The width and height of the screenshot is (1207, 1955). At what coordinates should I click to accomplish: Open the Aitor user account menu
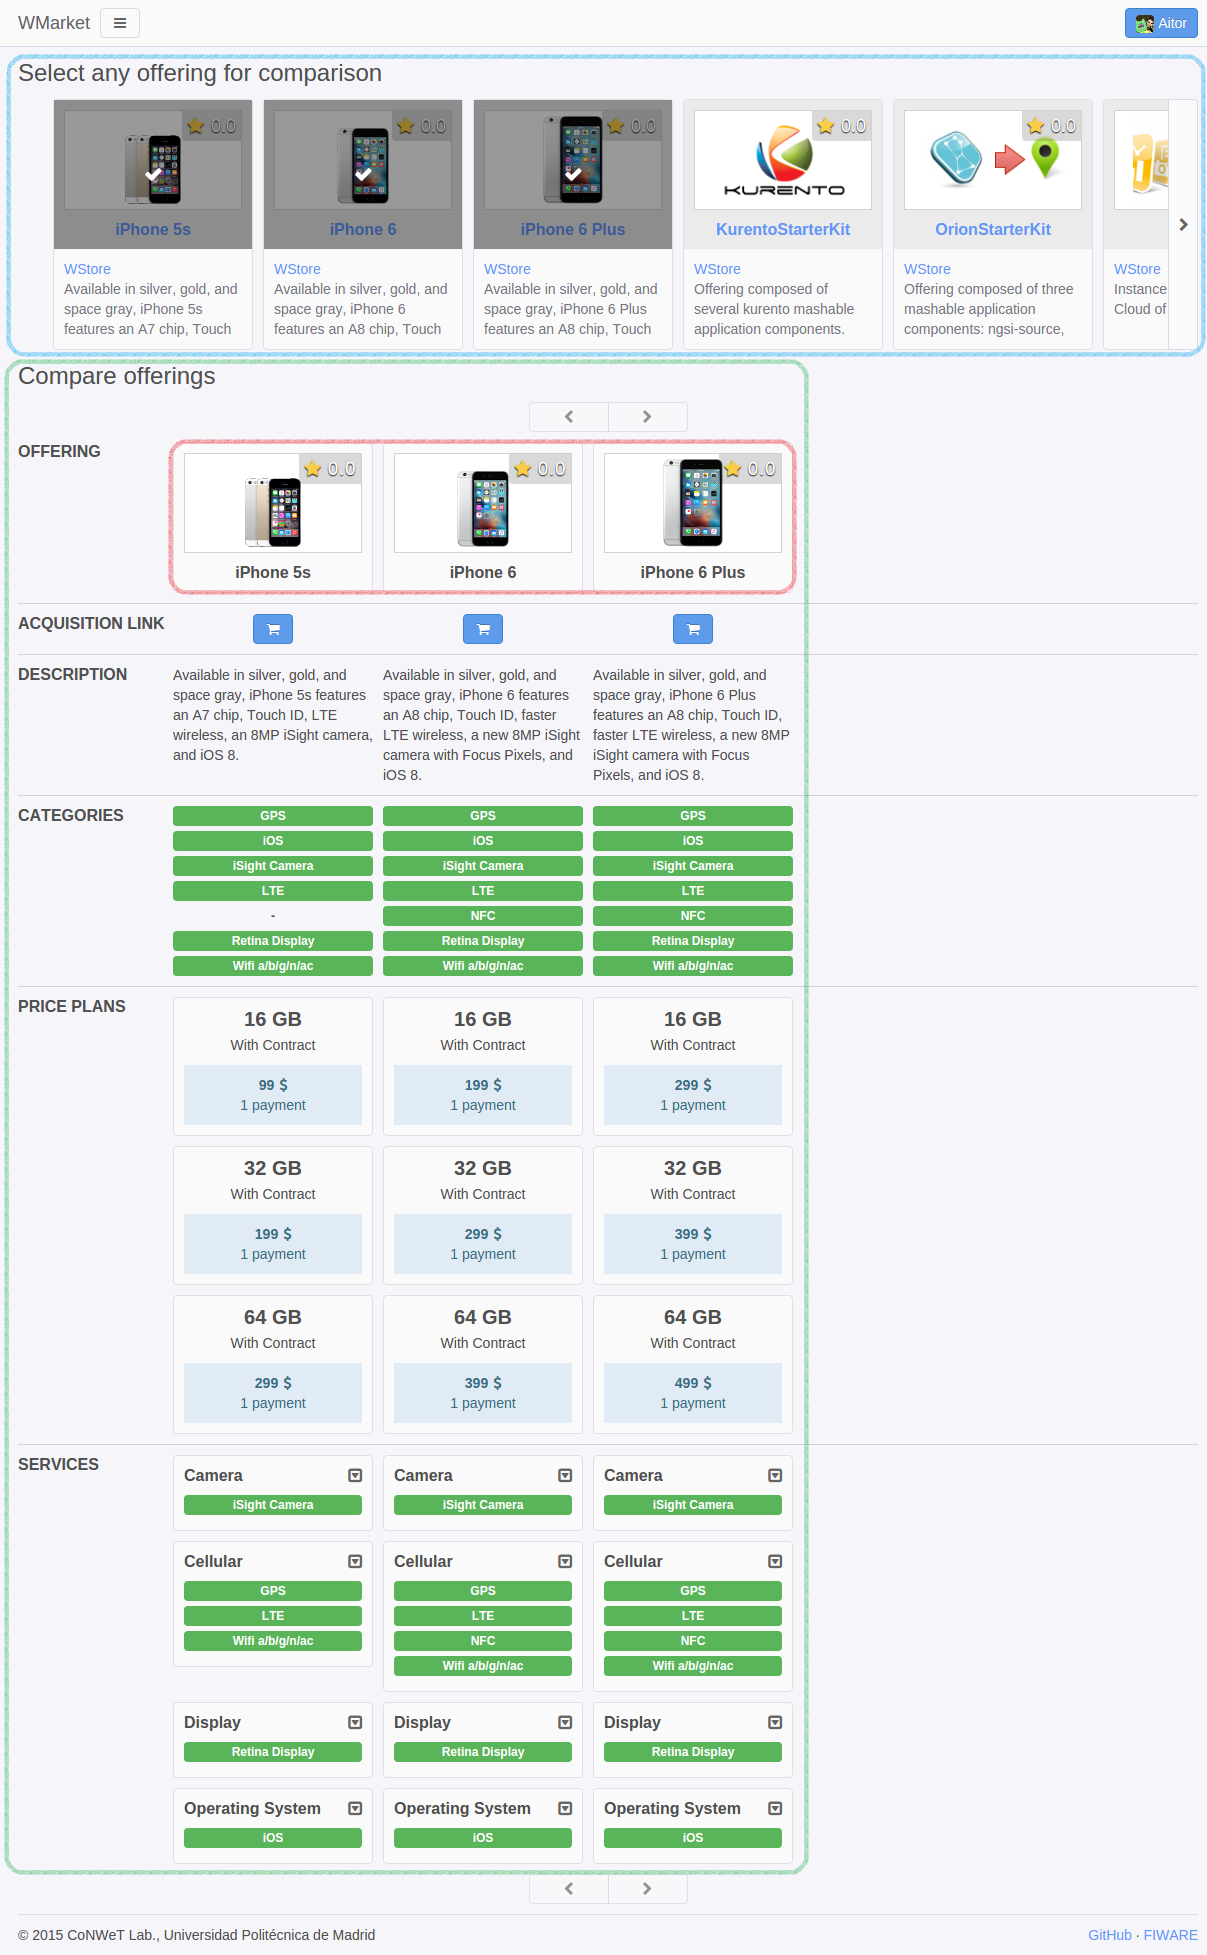1161,23
